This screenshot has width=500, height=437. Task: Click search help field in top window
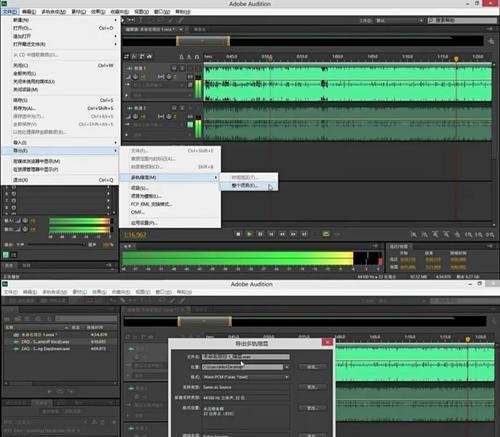click(x=463, y=20)
